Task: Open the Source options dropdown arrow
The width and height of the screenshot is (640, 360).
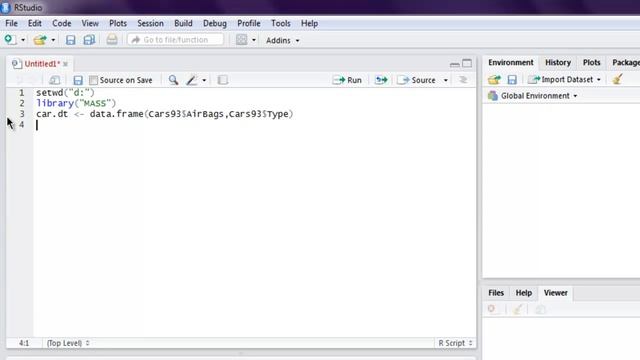Action: coord(446,80)
